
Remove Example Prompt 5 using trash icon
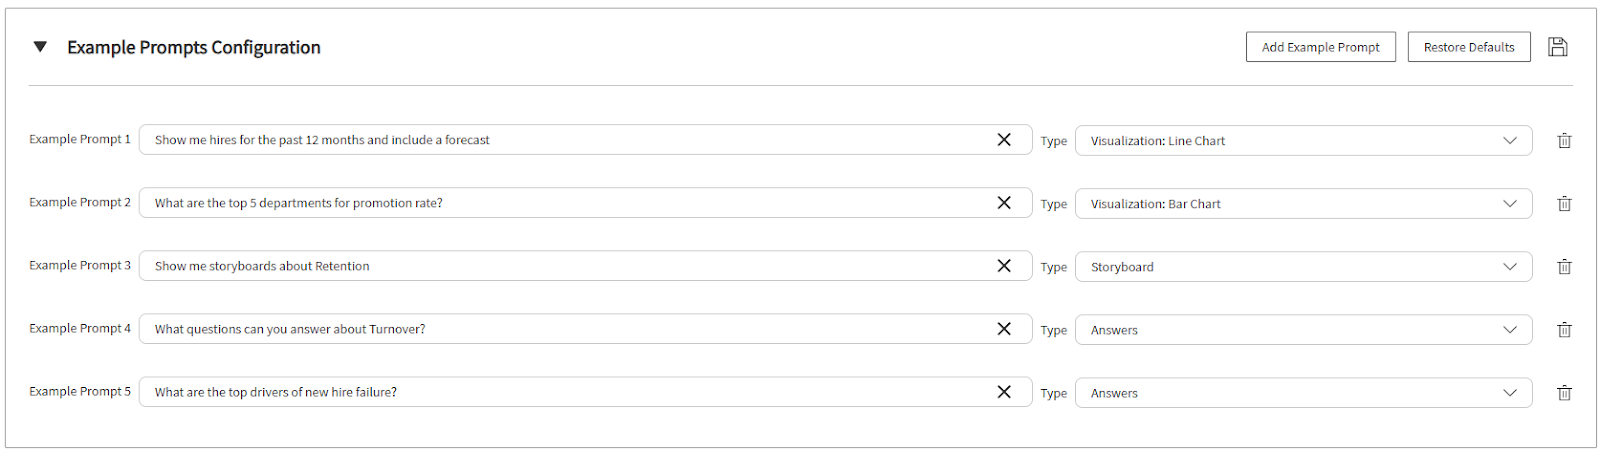click(x=1564, y=393)
